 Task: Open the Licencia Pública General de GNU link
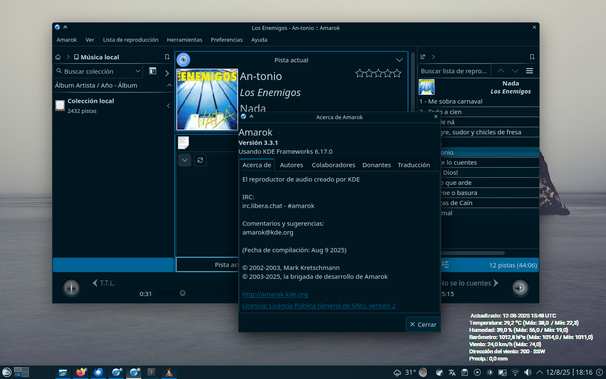(x=319, y=306)
